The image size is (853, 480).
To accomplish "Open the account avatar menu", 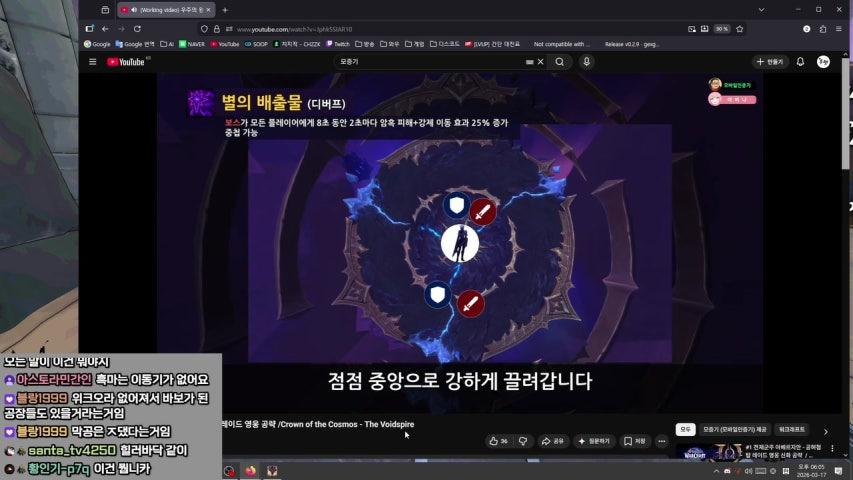I will tap(823, 62).
